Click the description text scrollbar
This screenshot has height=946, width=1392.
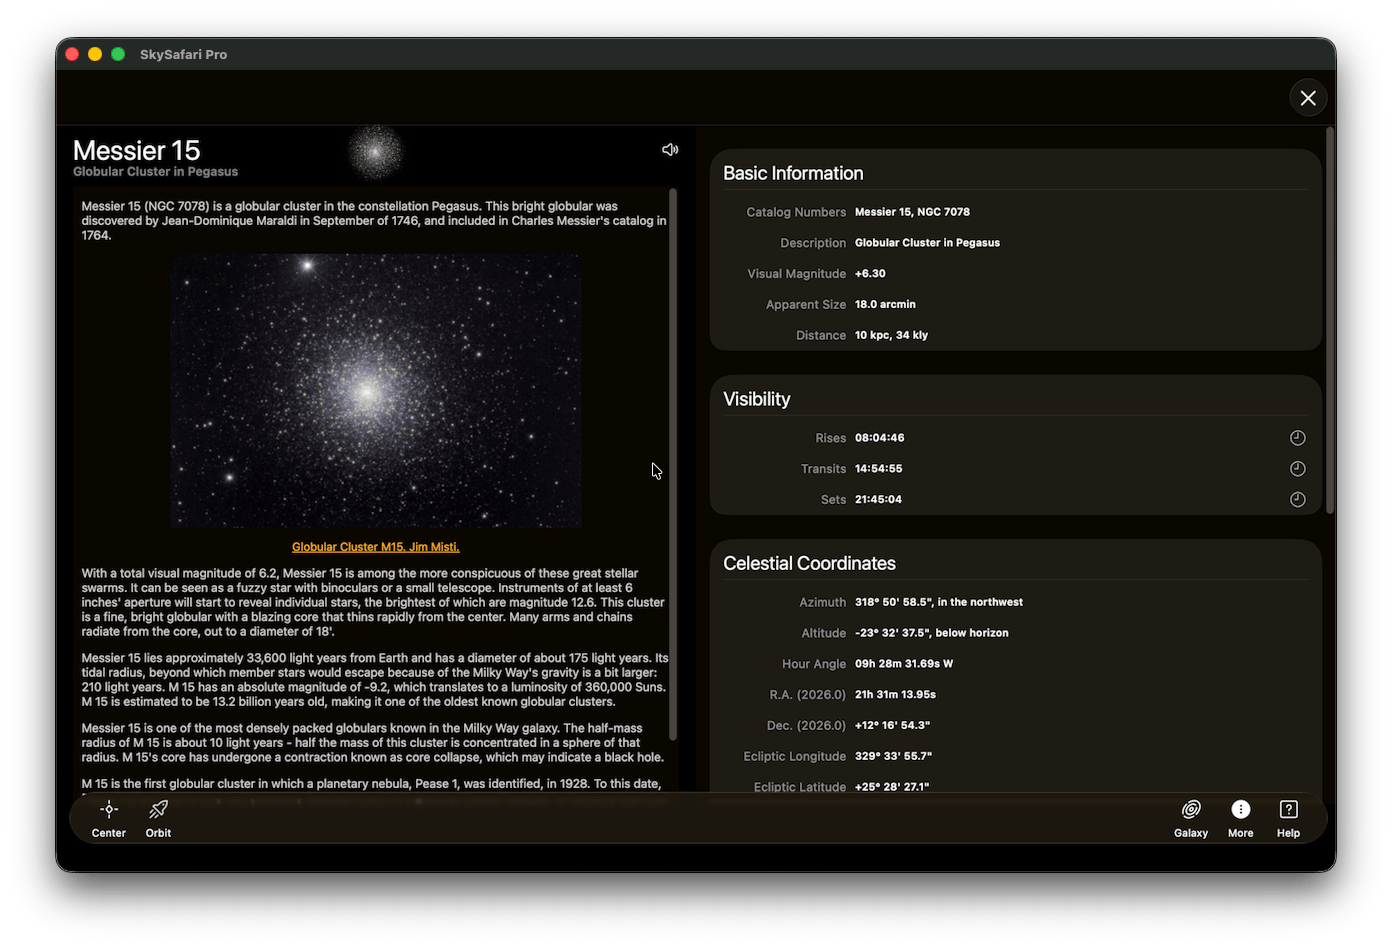tap(673, 464)
